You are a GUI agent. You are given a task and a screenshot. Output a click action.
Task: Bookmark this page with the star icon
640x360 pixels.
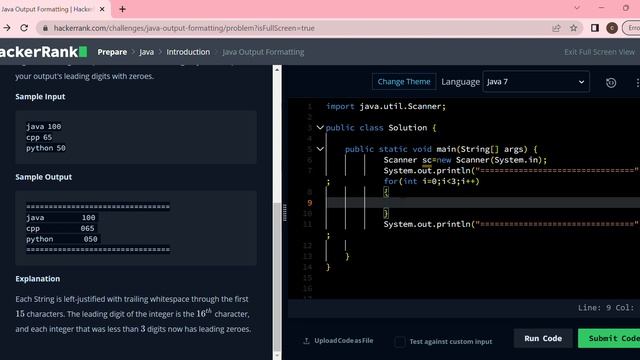(573, 28)
